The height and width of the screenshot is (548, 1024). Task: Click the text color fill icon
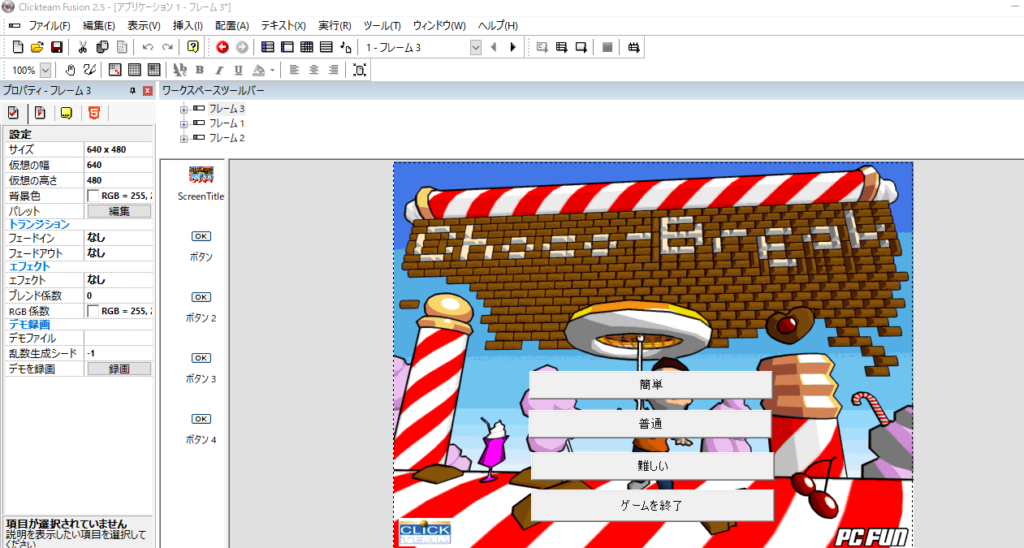pos(259,70)
